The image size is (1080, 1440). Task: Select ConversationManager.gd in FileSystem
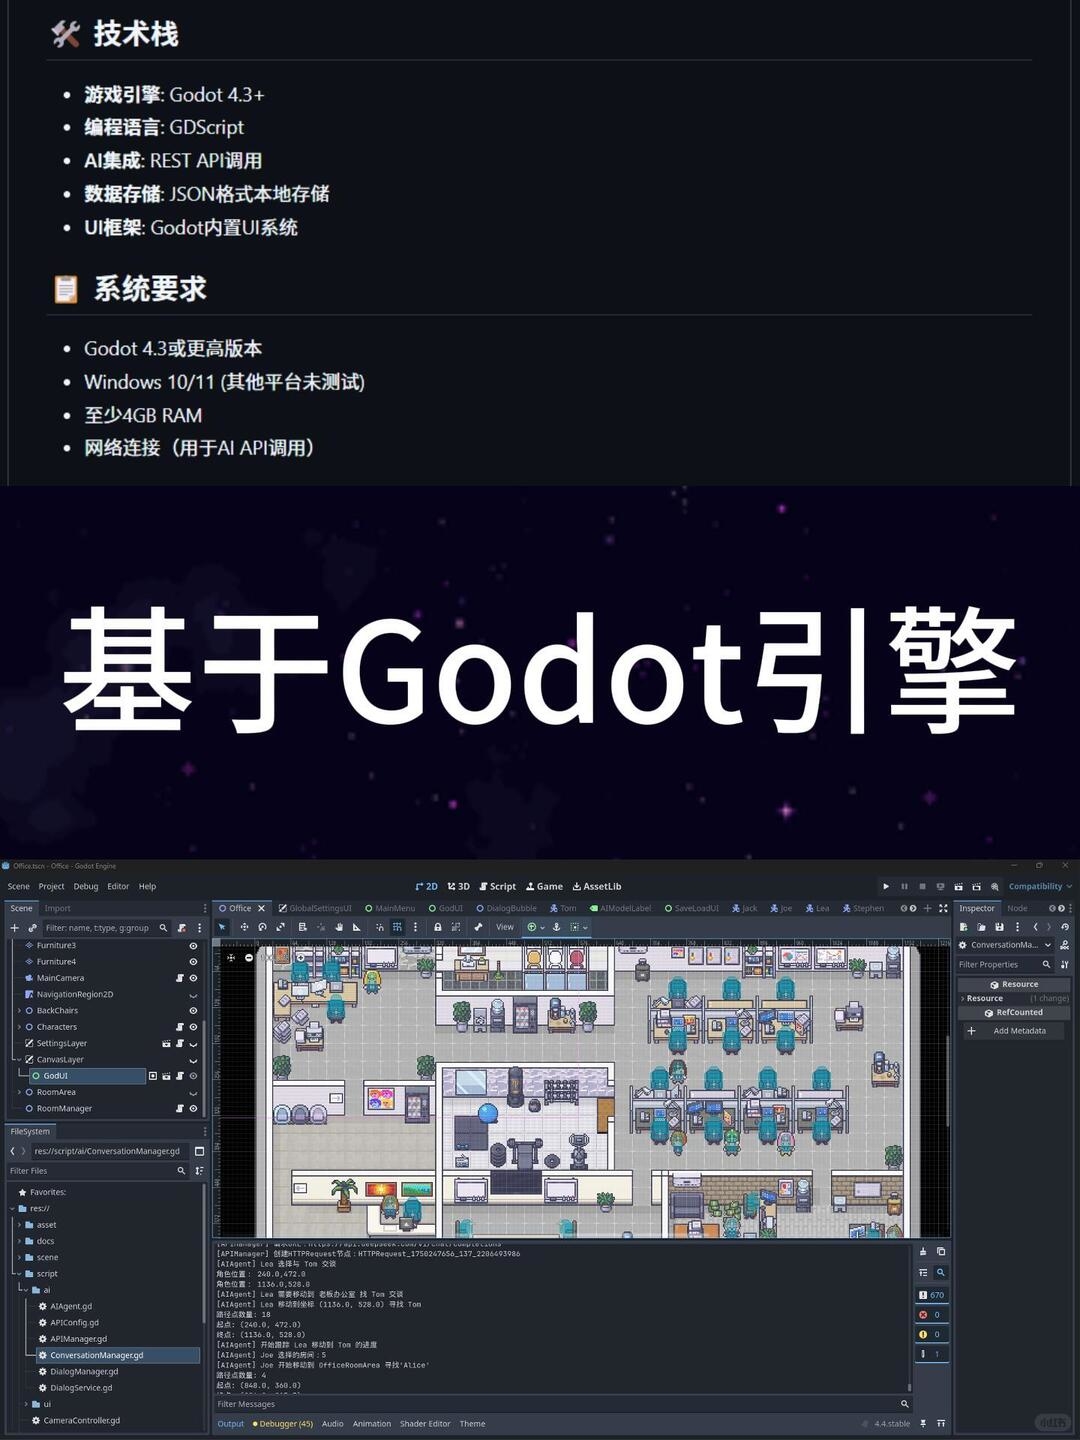pos(96,1355)
